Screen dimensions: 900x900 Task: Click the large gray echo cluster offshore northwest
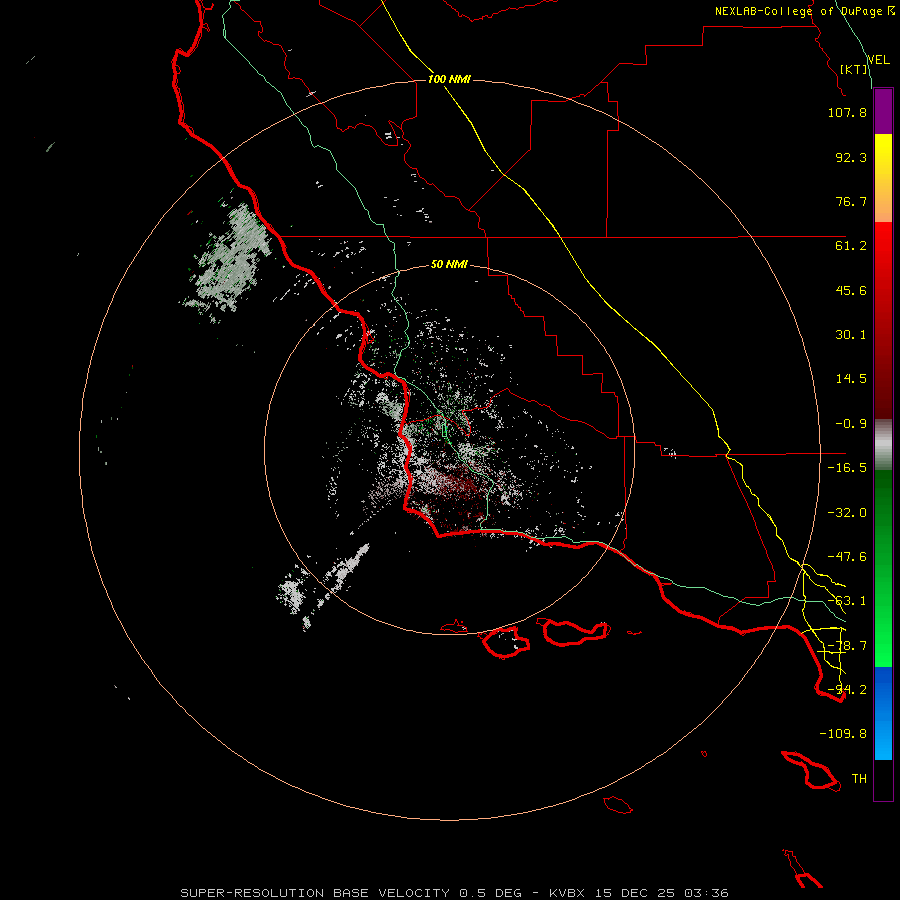(230, 261)
